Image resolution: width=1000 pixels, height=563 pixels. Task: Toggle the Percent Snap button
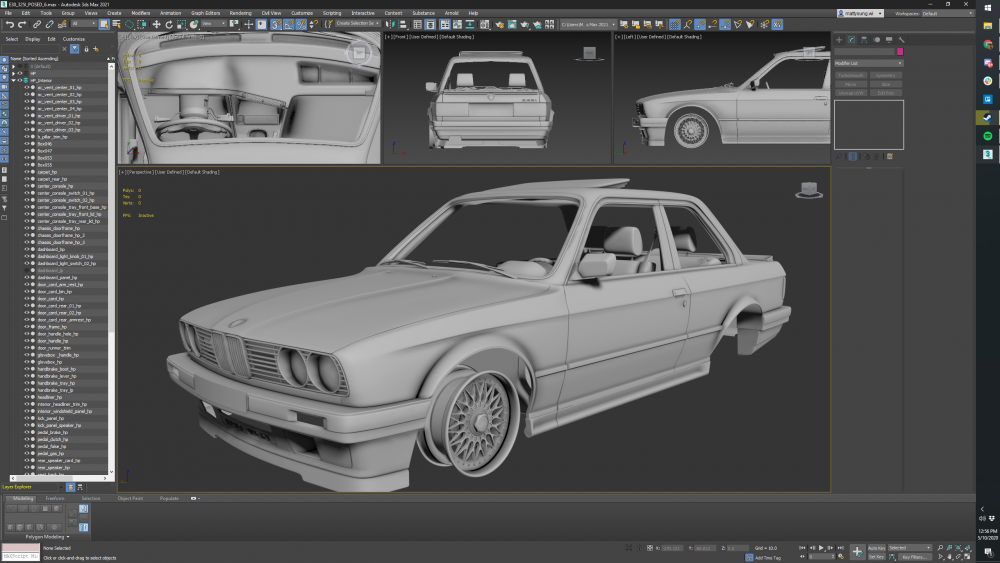click(301, 24)
